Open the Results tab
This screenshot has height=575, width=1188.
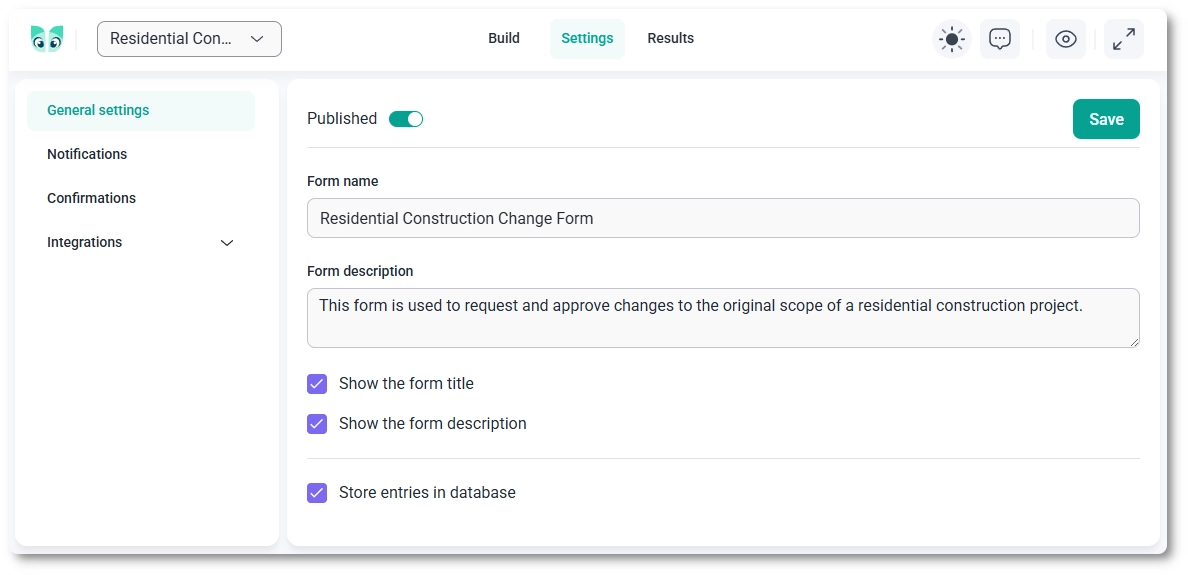click(671, 39)
